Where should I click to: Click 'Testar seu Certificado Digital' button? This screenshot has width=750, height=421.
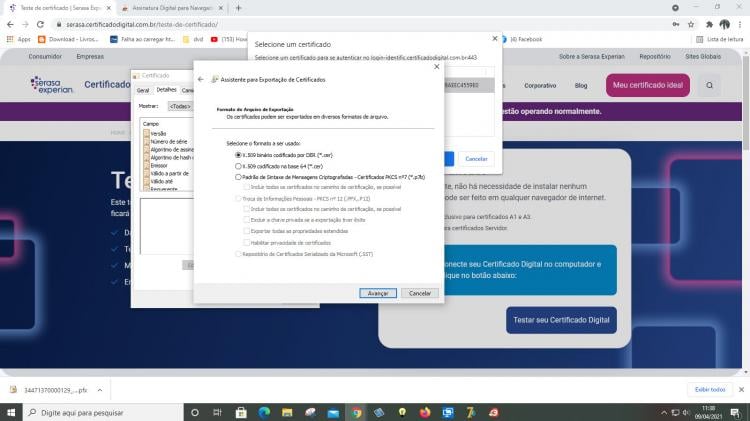click(x=561, y=320)
